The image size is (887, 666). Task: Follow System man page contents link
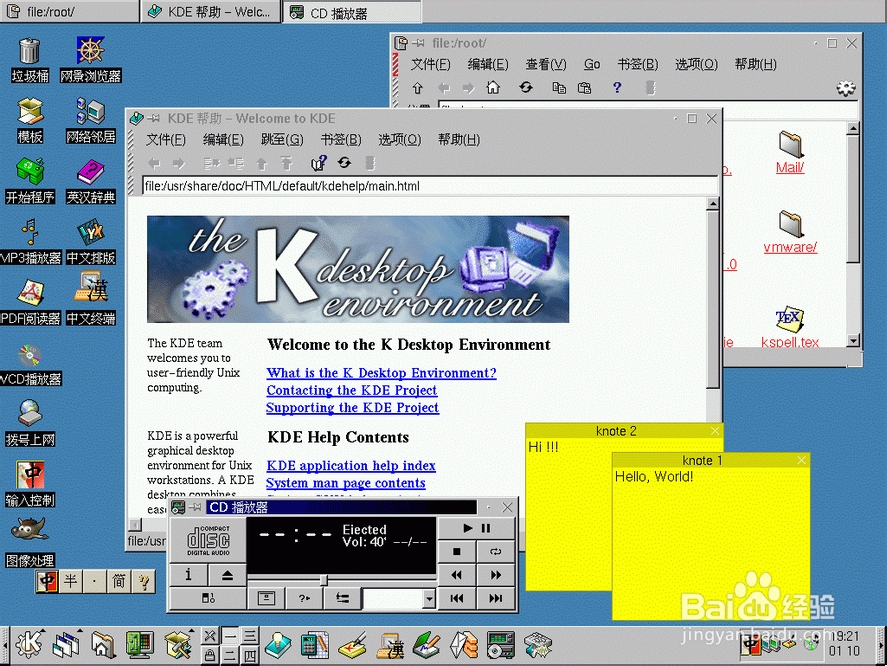[x=346, y=483]
